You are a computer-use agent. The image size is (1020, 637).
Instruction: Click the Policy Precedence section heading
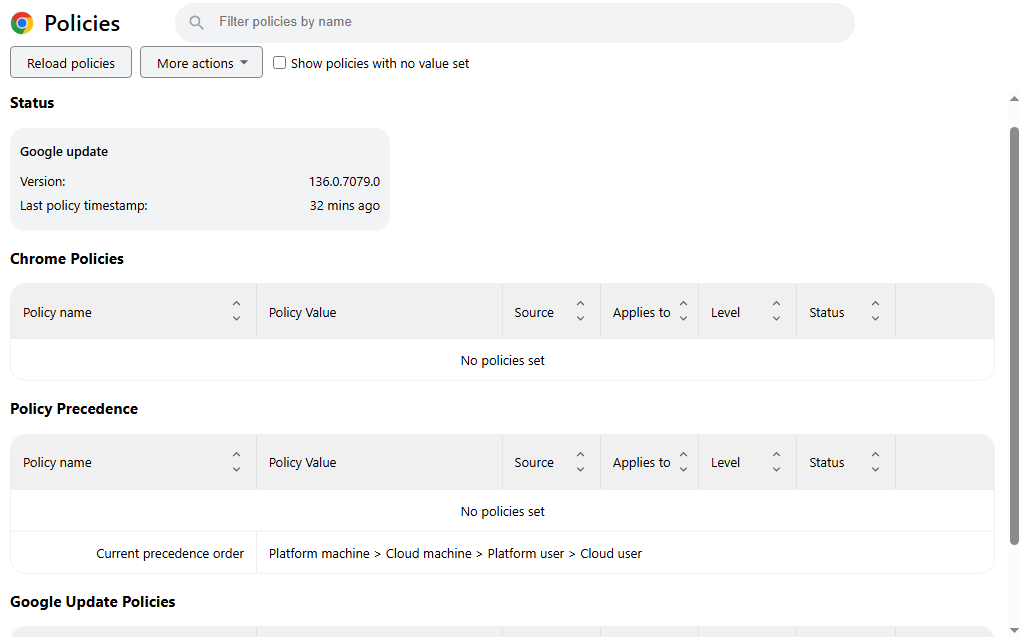[x=74, y=409]
